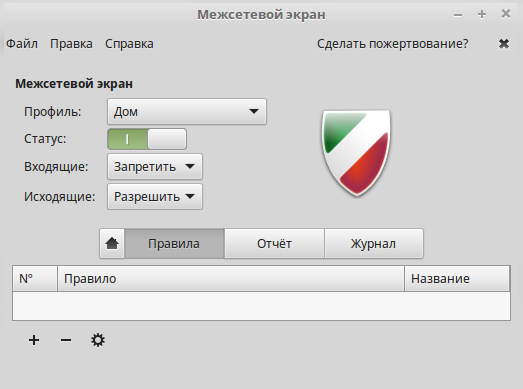Minimize the Межсетевой экран window

458,15
